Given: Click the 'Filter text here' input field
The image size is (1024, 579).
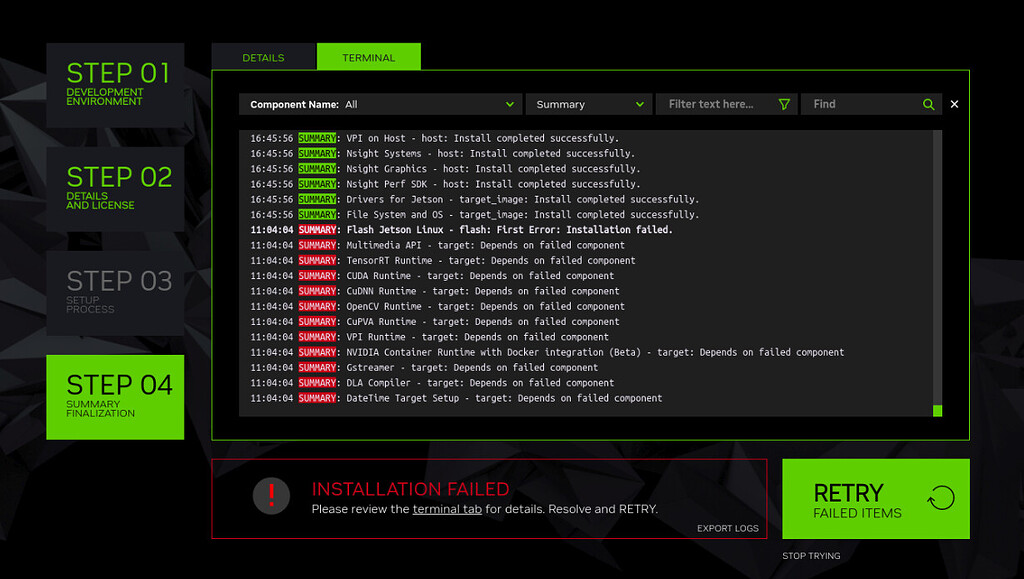Looking at the screenshot, I should (x=715, y=103).
